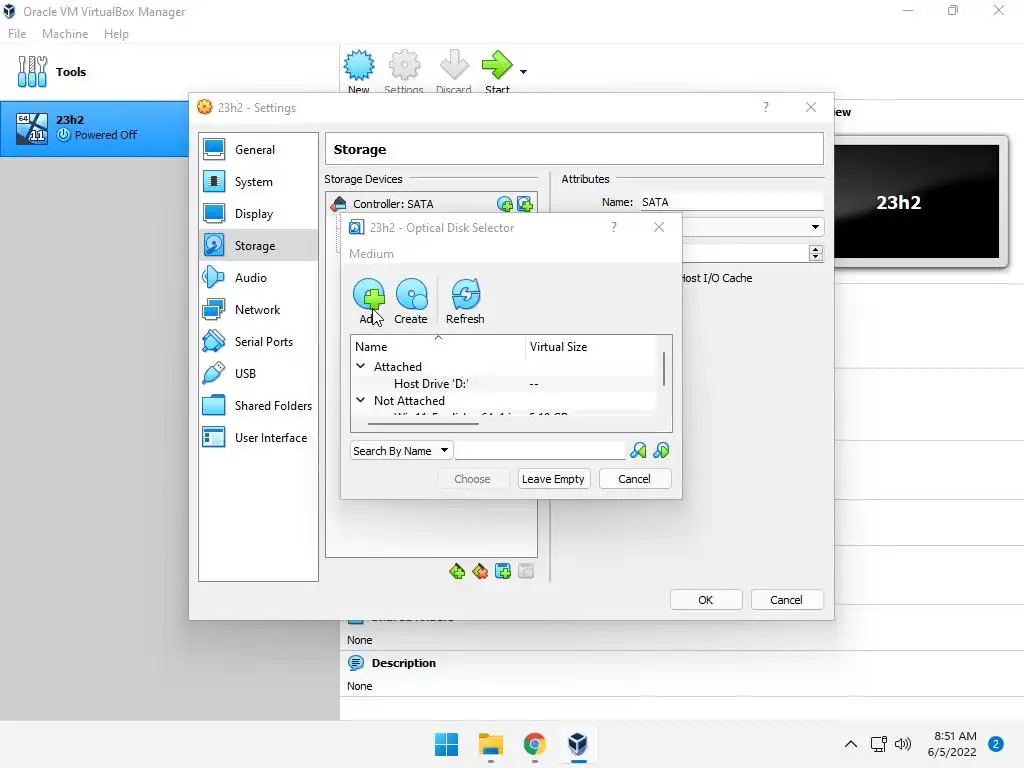The height and width of the screenshot is (768, 1024).
Task: Click help question mark of Settings dialog
Action: pos(766,107)
